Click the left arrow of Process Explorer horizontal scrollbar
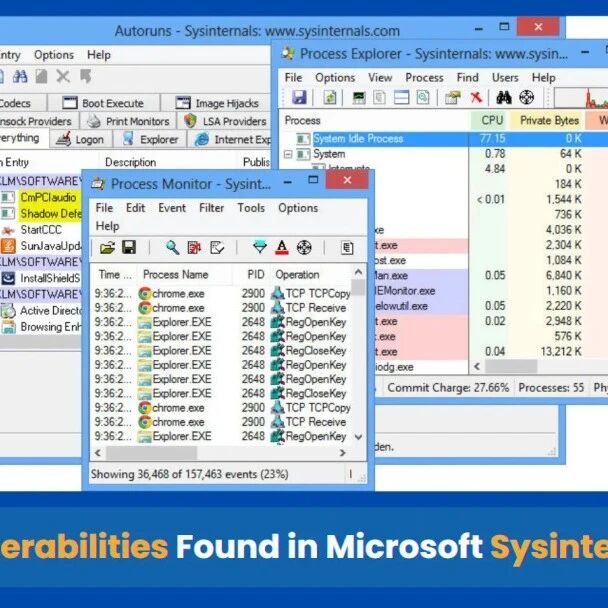The image size is (608, 608). [477, 366]
